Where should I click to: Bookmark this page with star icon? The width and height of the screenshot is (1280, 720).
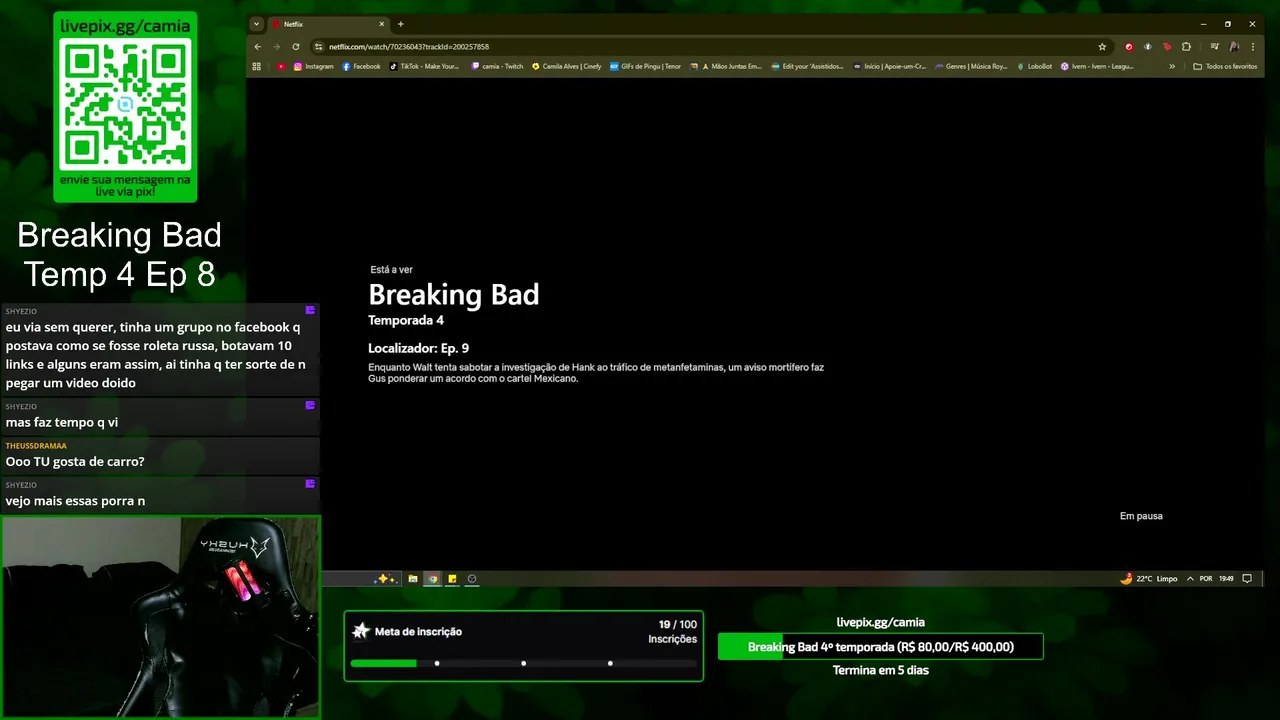click(x=1102, y=47)
